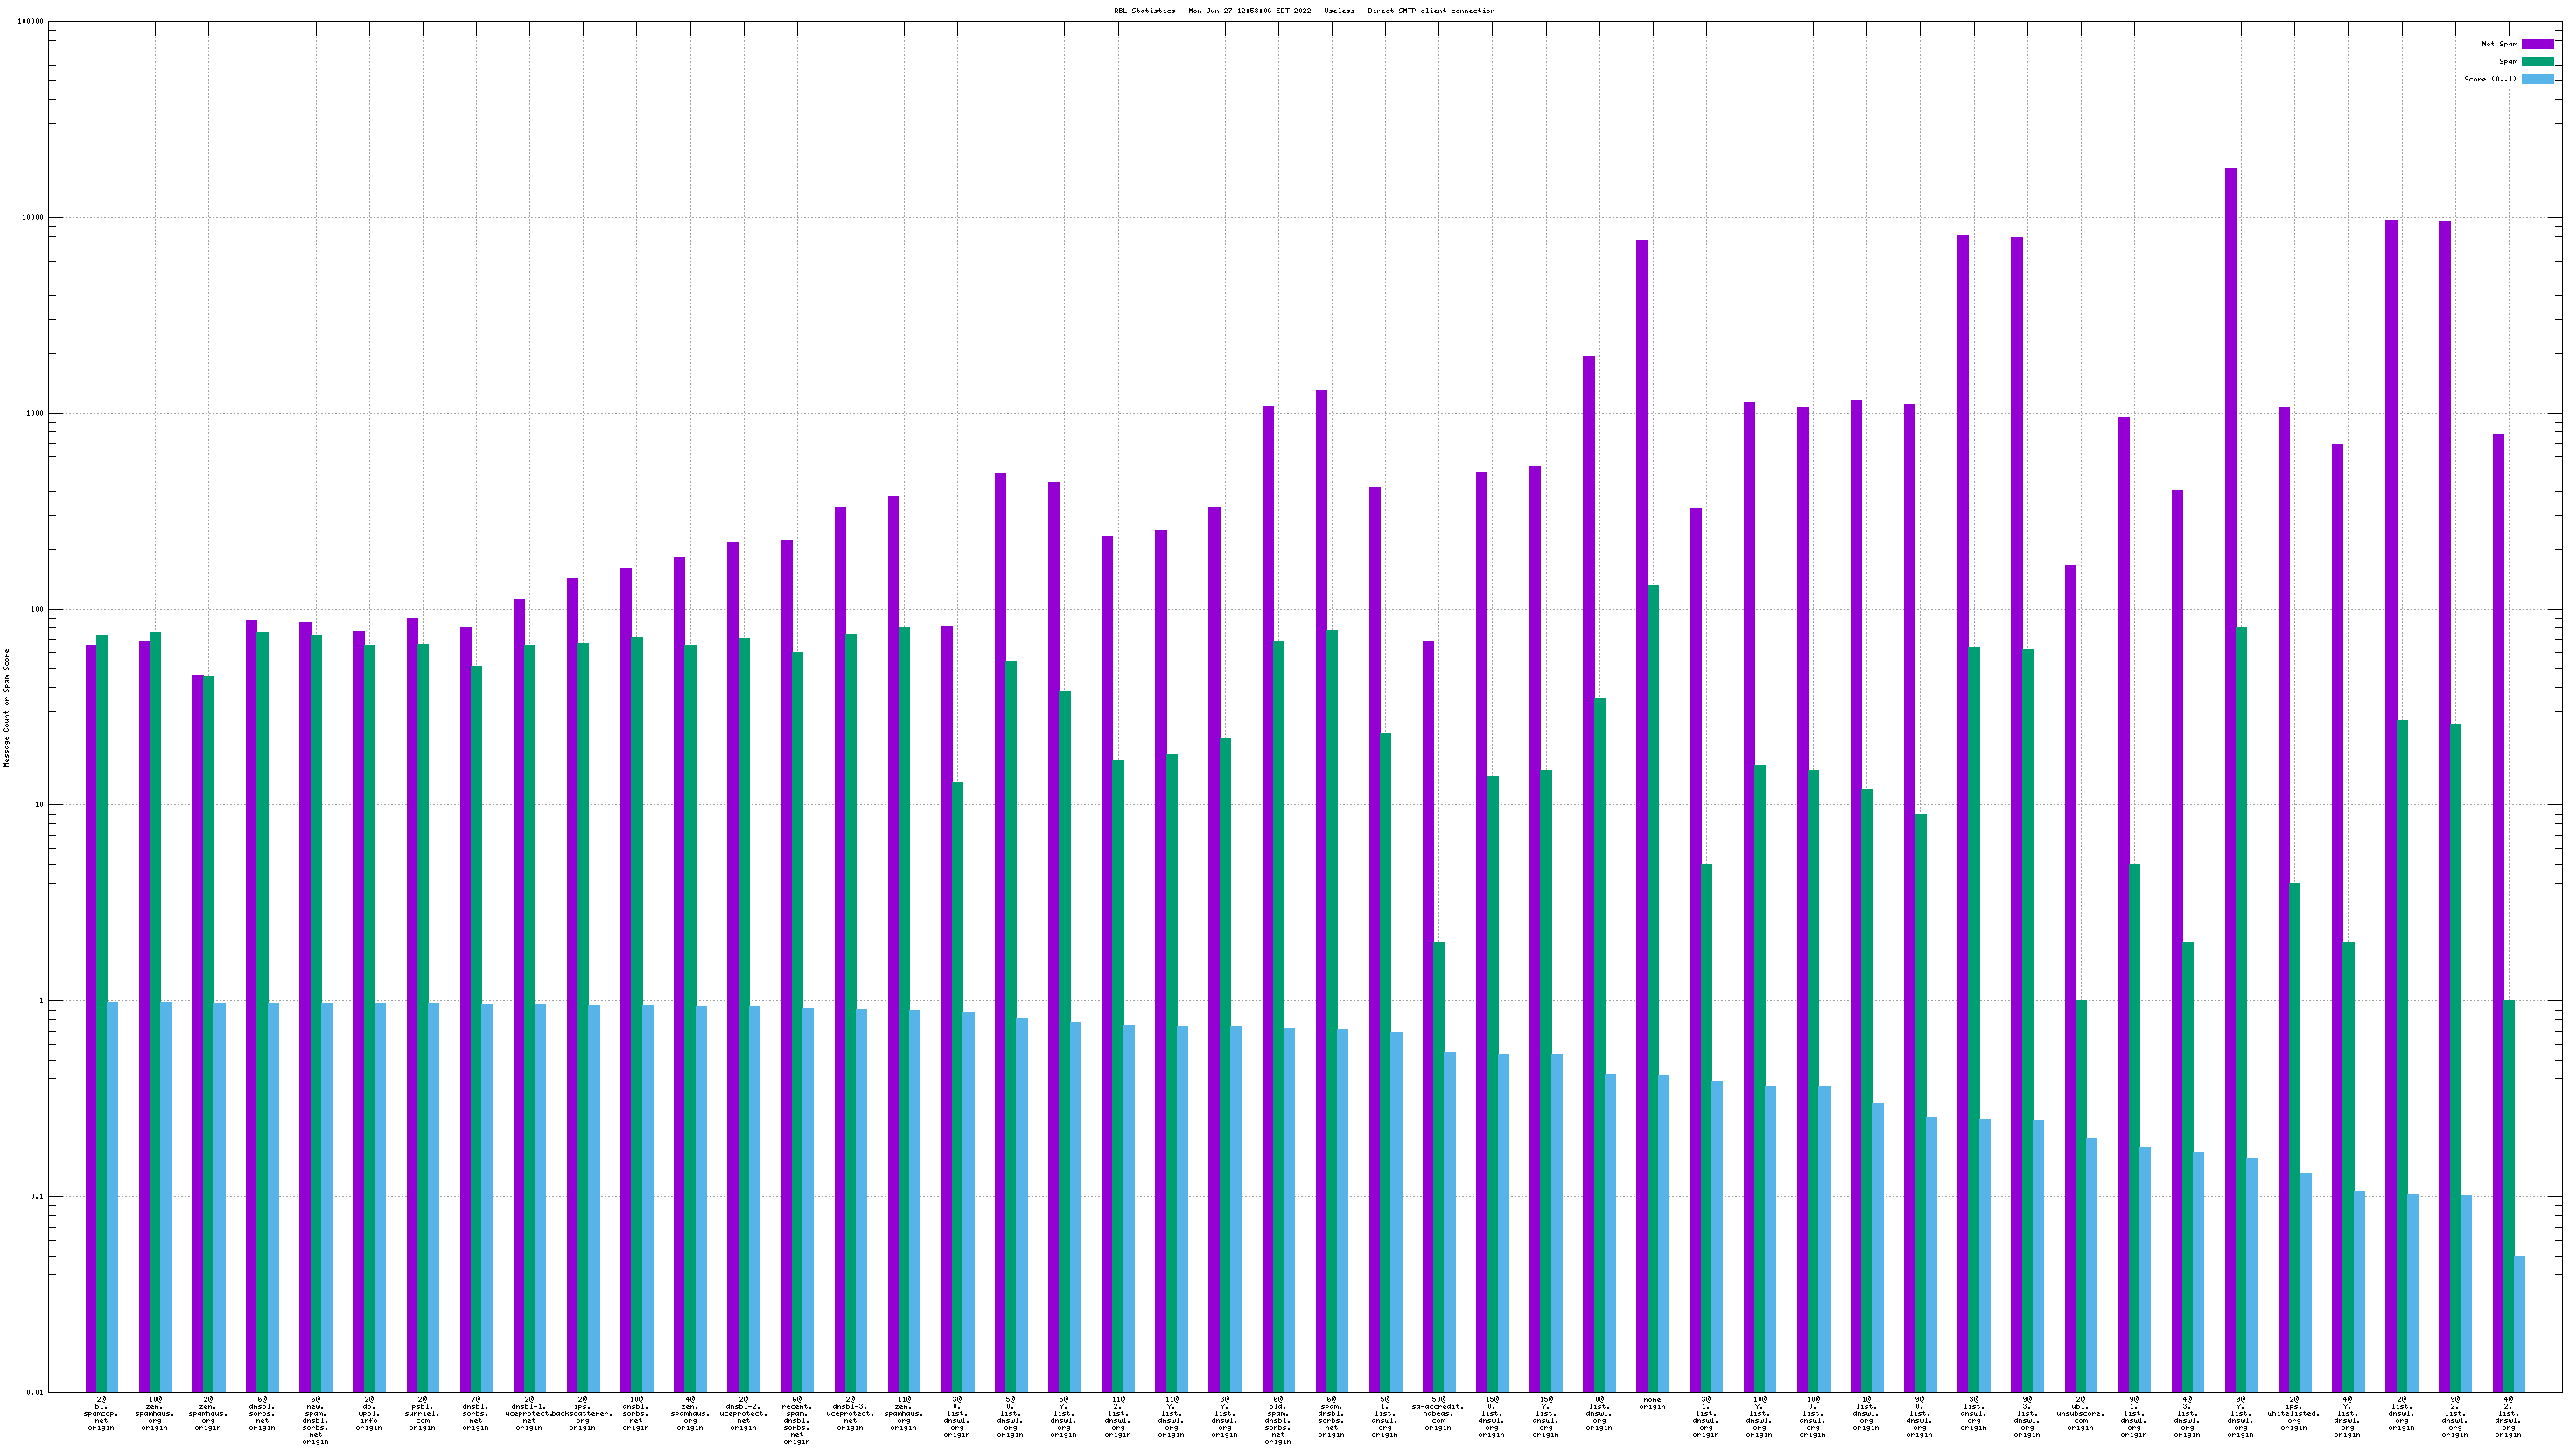Screen dimensions: 2576x1449
Task: Click the purple Not Spam legend swatch
Action: click(x=2537, y=44)
